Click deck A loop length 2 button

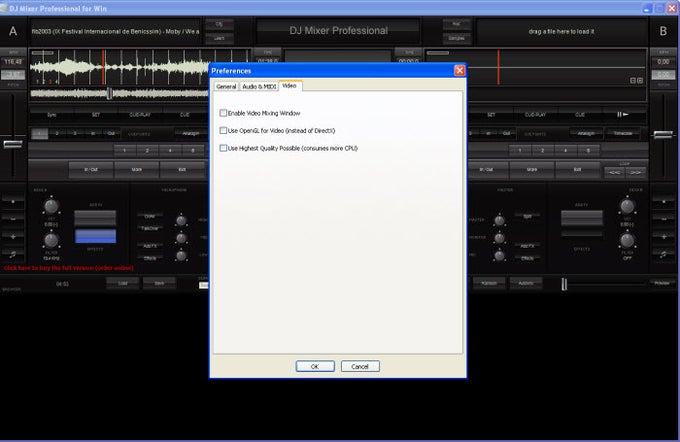click(147, 151)
